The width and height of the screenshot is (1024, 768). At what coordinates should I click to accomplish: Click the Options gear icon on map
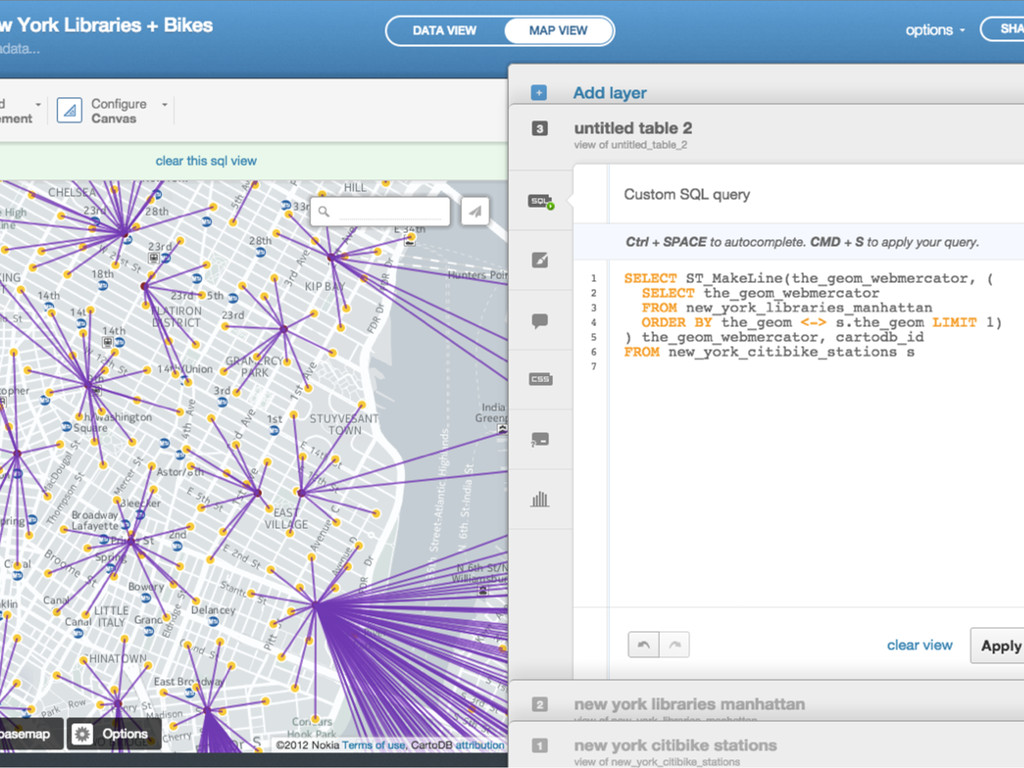pos(82,734)
